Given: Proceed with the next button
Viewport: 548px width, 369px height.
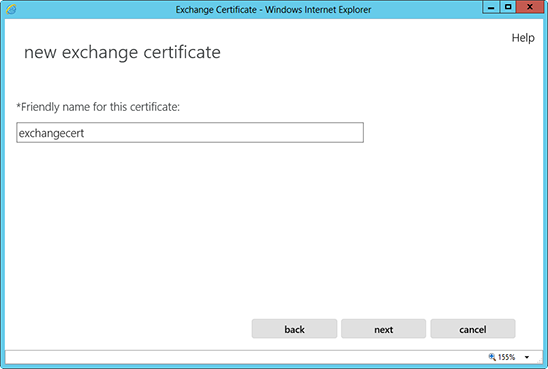Looking at the screenshot, I should 383,329.
